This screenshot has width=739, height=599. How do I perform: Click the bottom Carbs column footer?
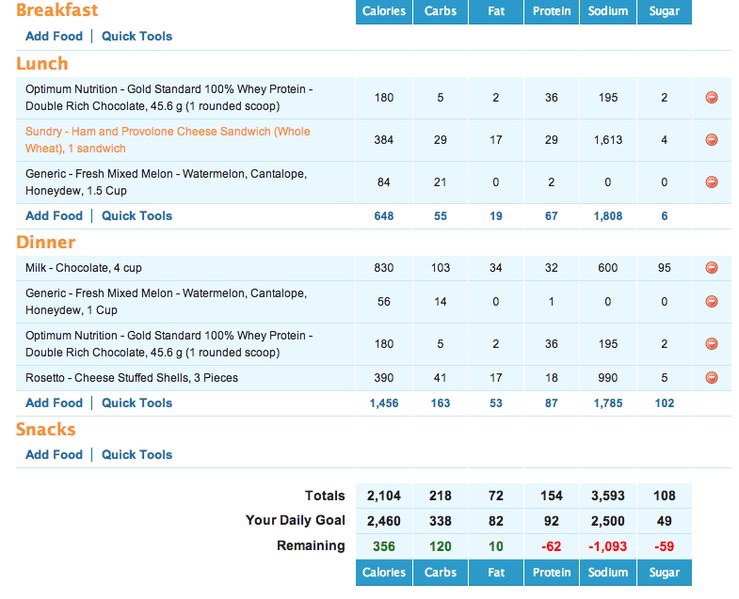coord(440,573)
